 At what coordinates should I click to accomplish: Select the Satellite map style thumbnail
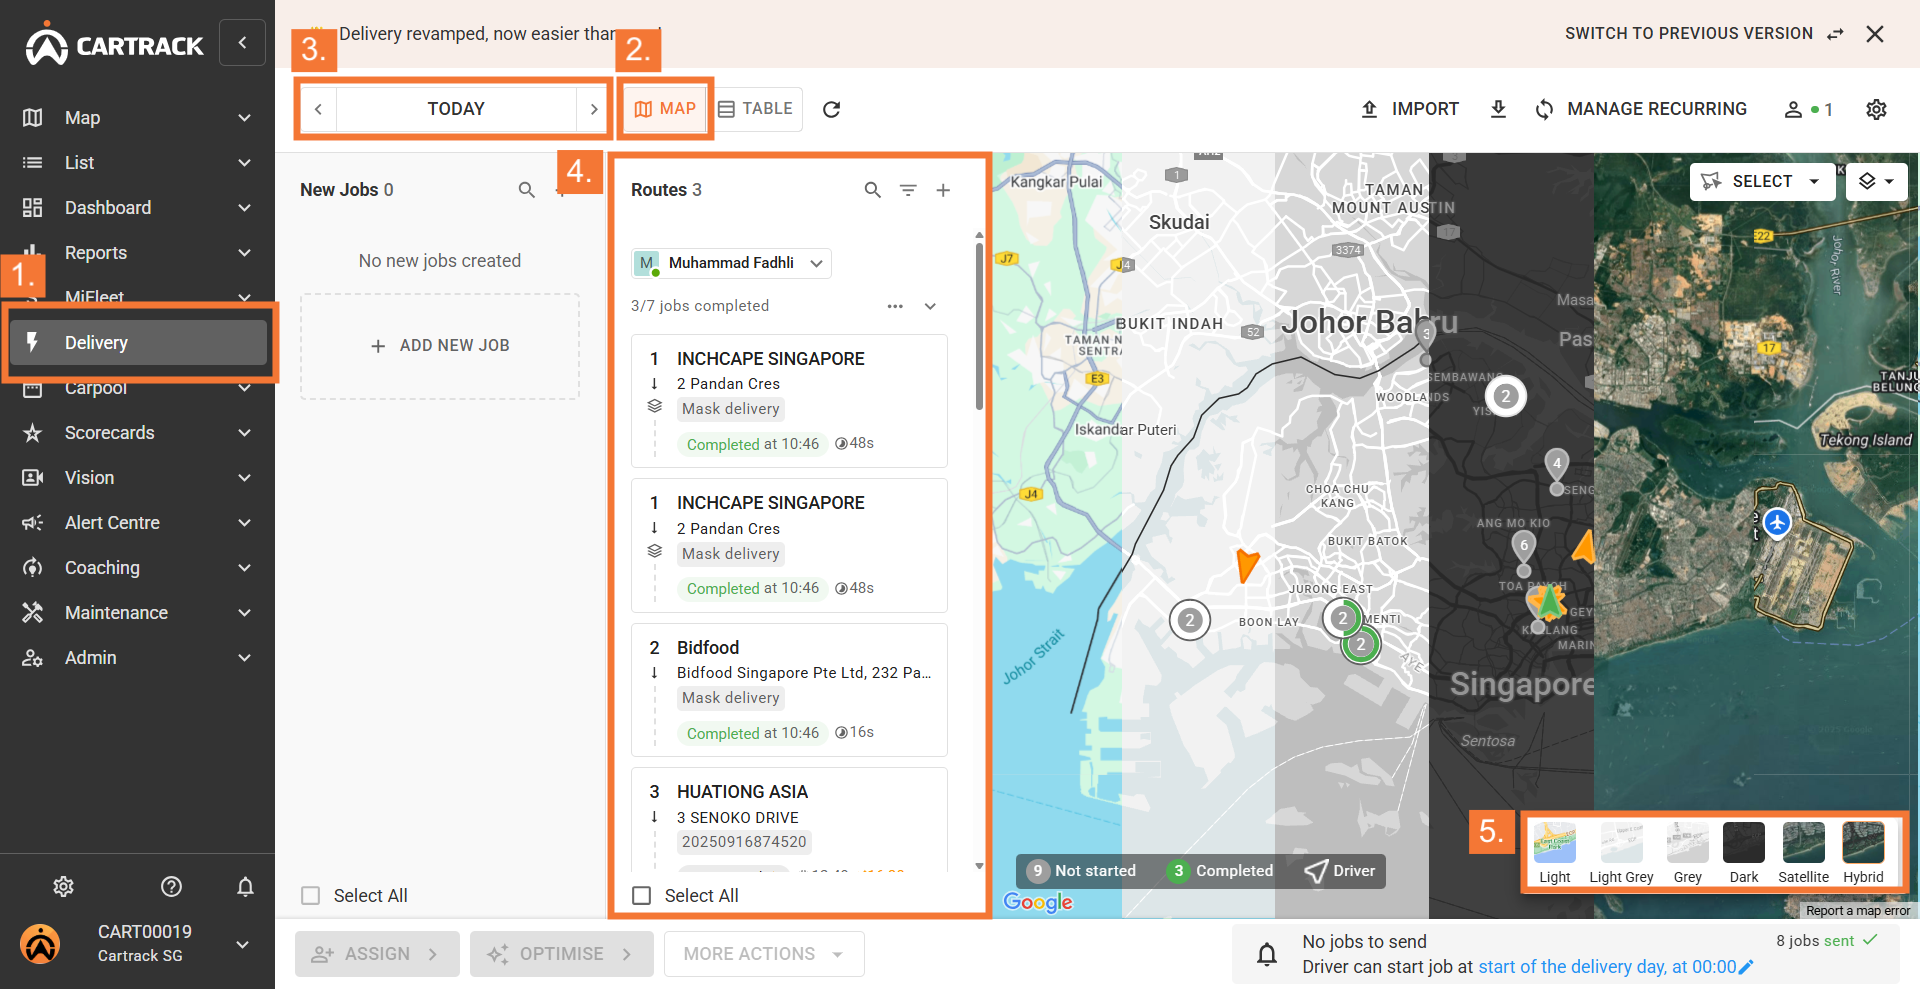[x=1803, y=844]
